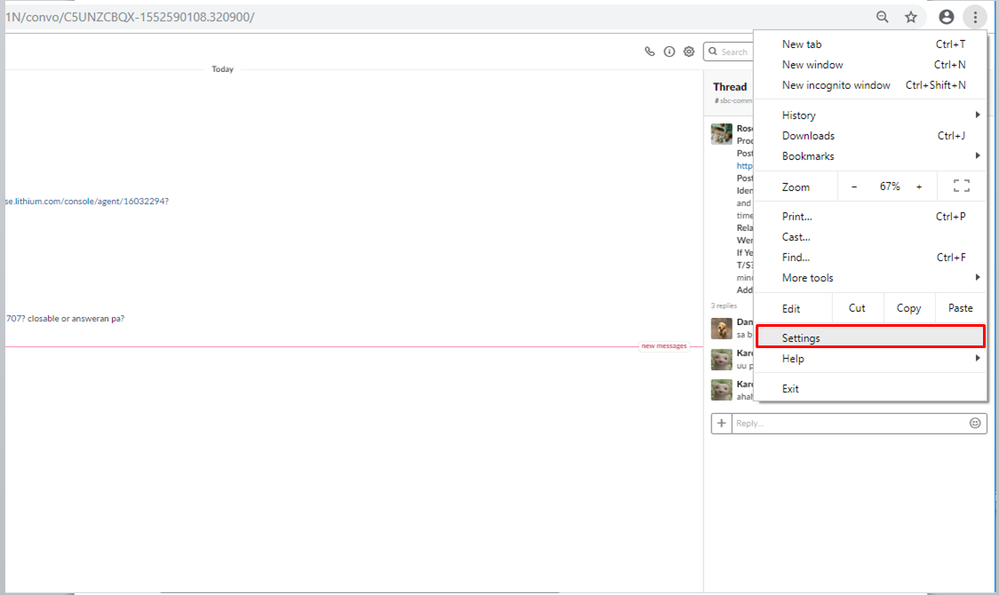
Task: Open a New incognito window
Action: coord(871,85)
